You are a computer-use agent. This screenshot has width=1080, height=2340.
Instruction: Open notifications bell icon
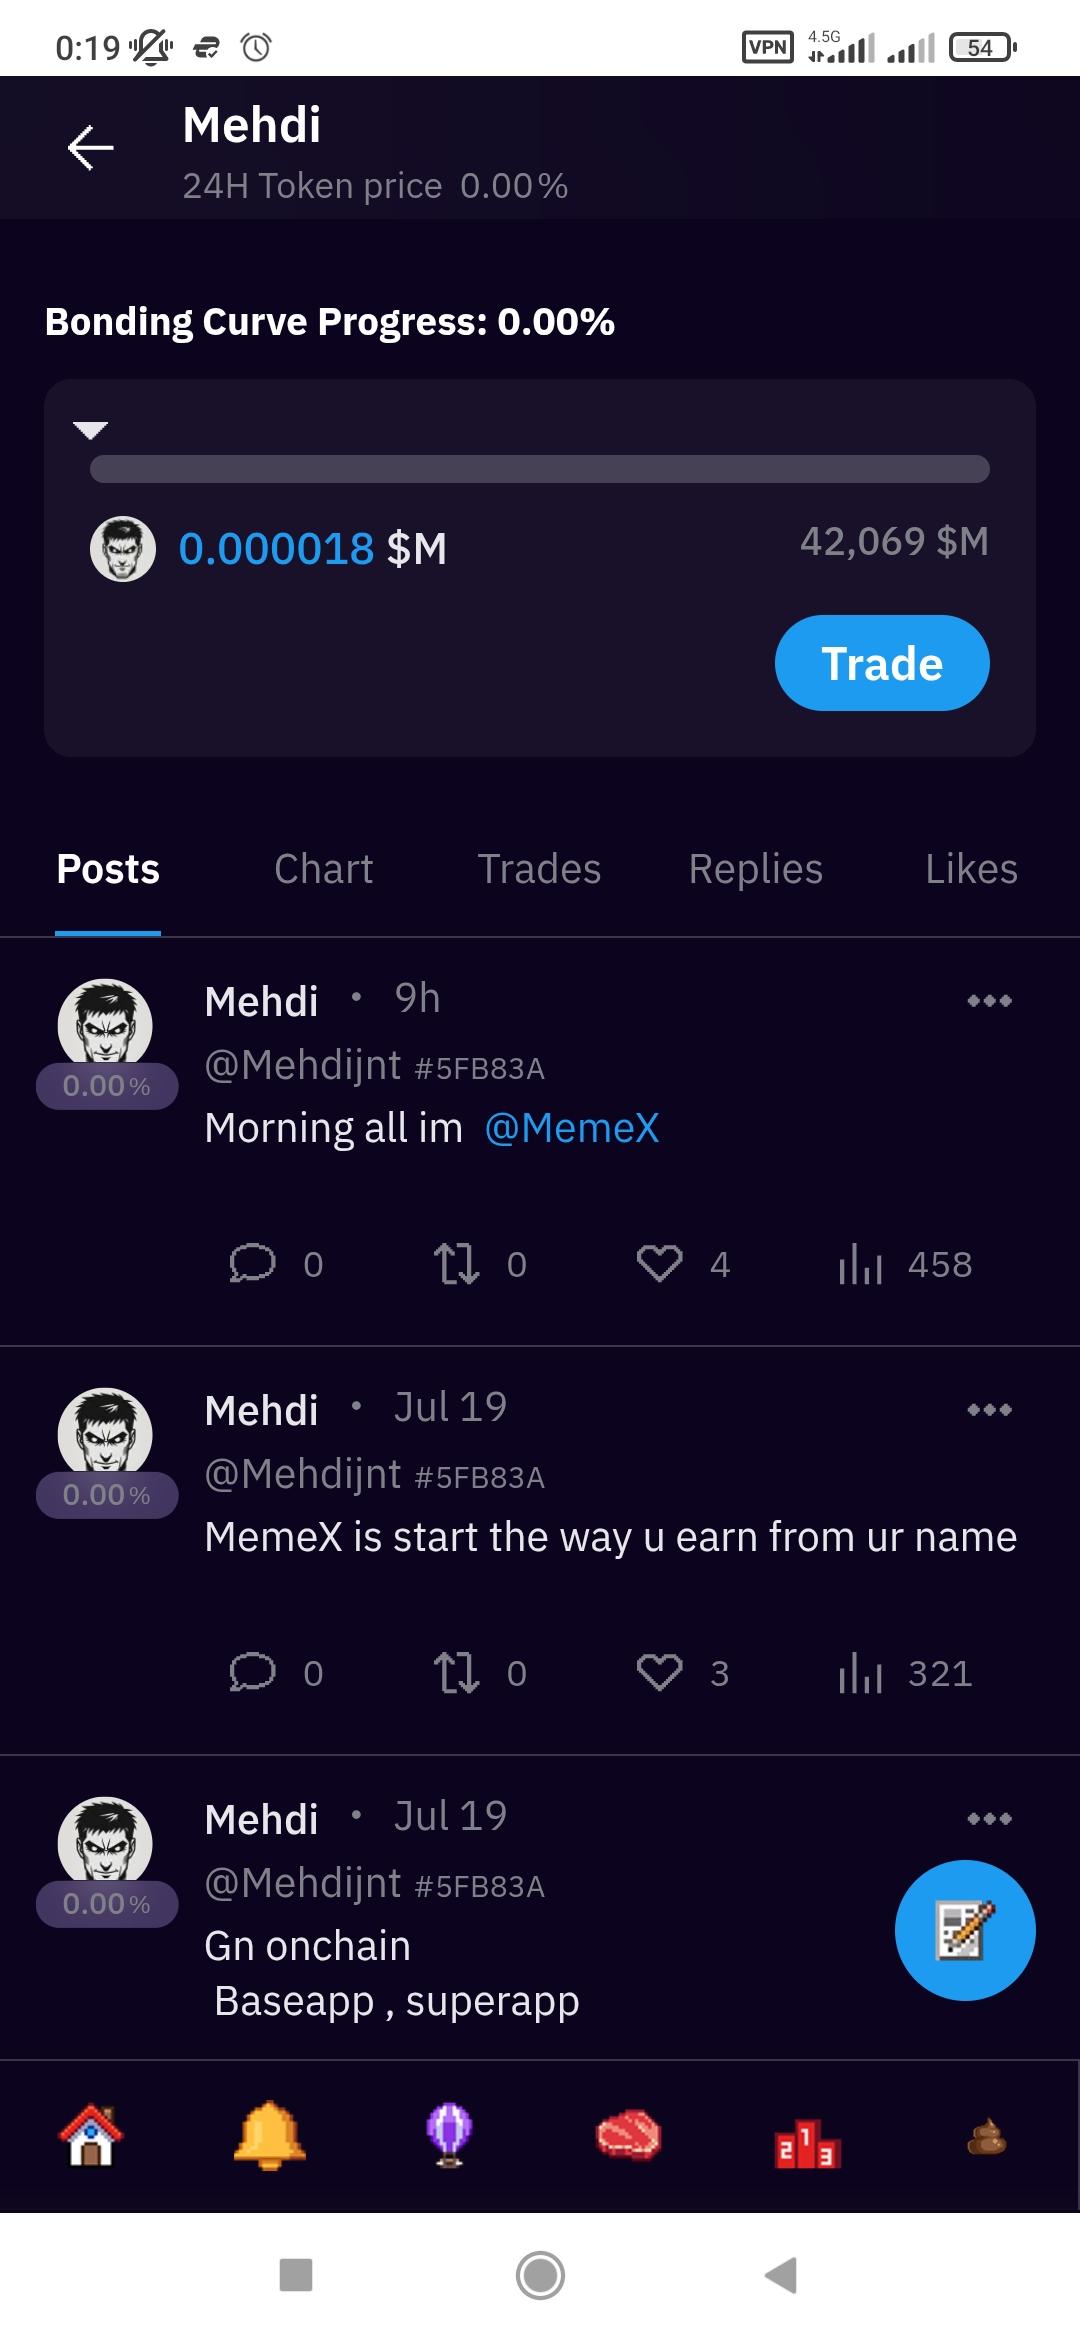(269, 2135)
